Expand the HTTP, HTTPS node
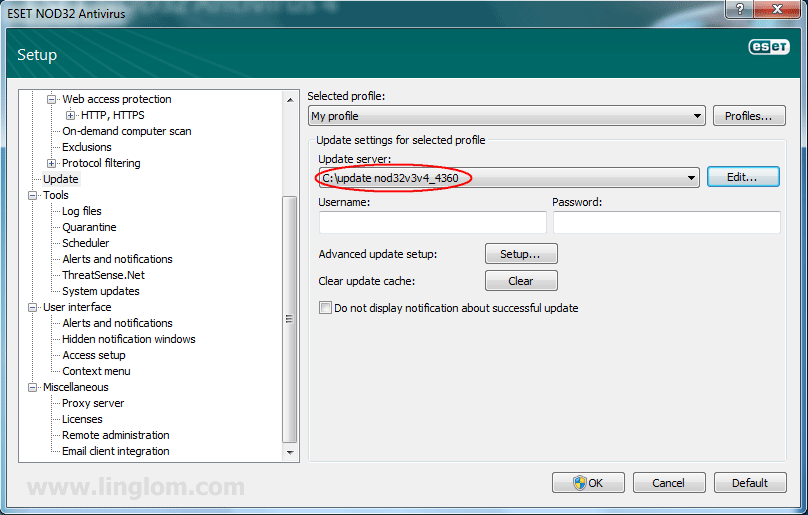808x515 pixels. [70, 115]
